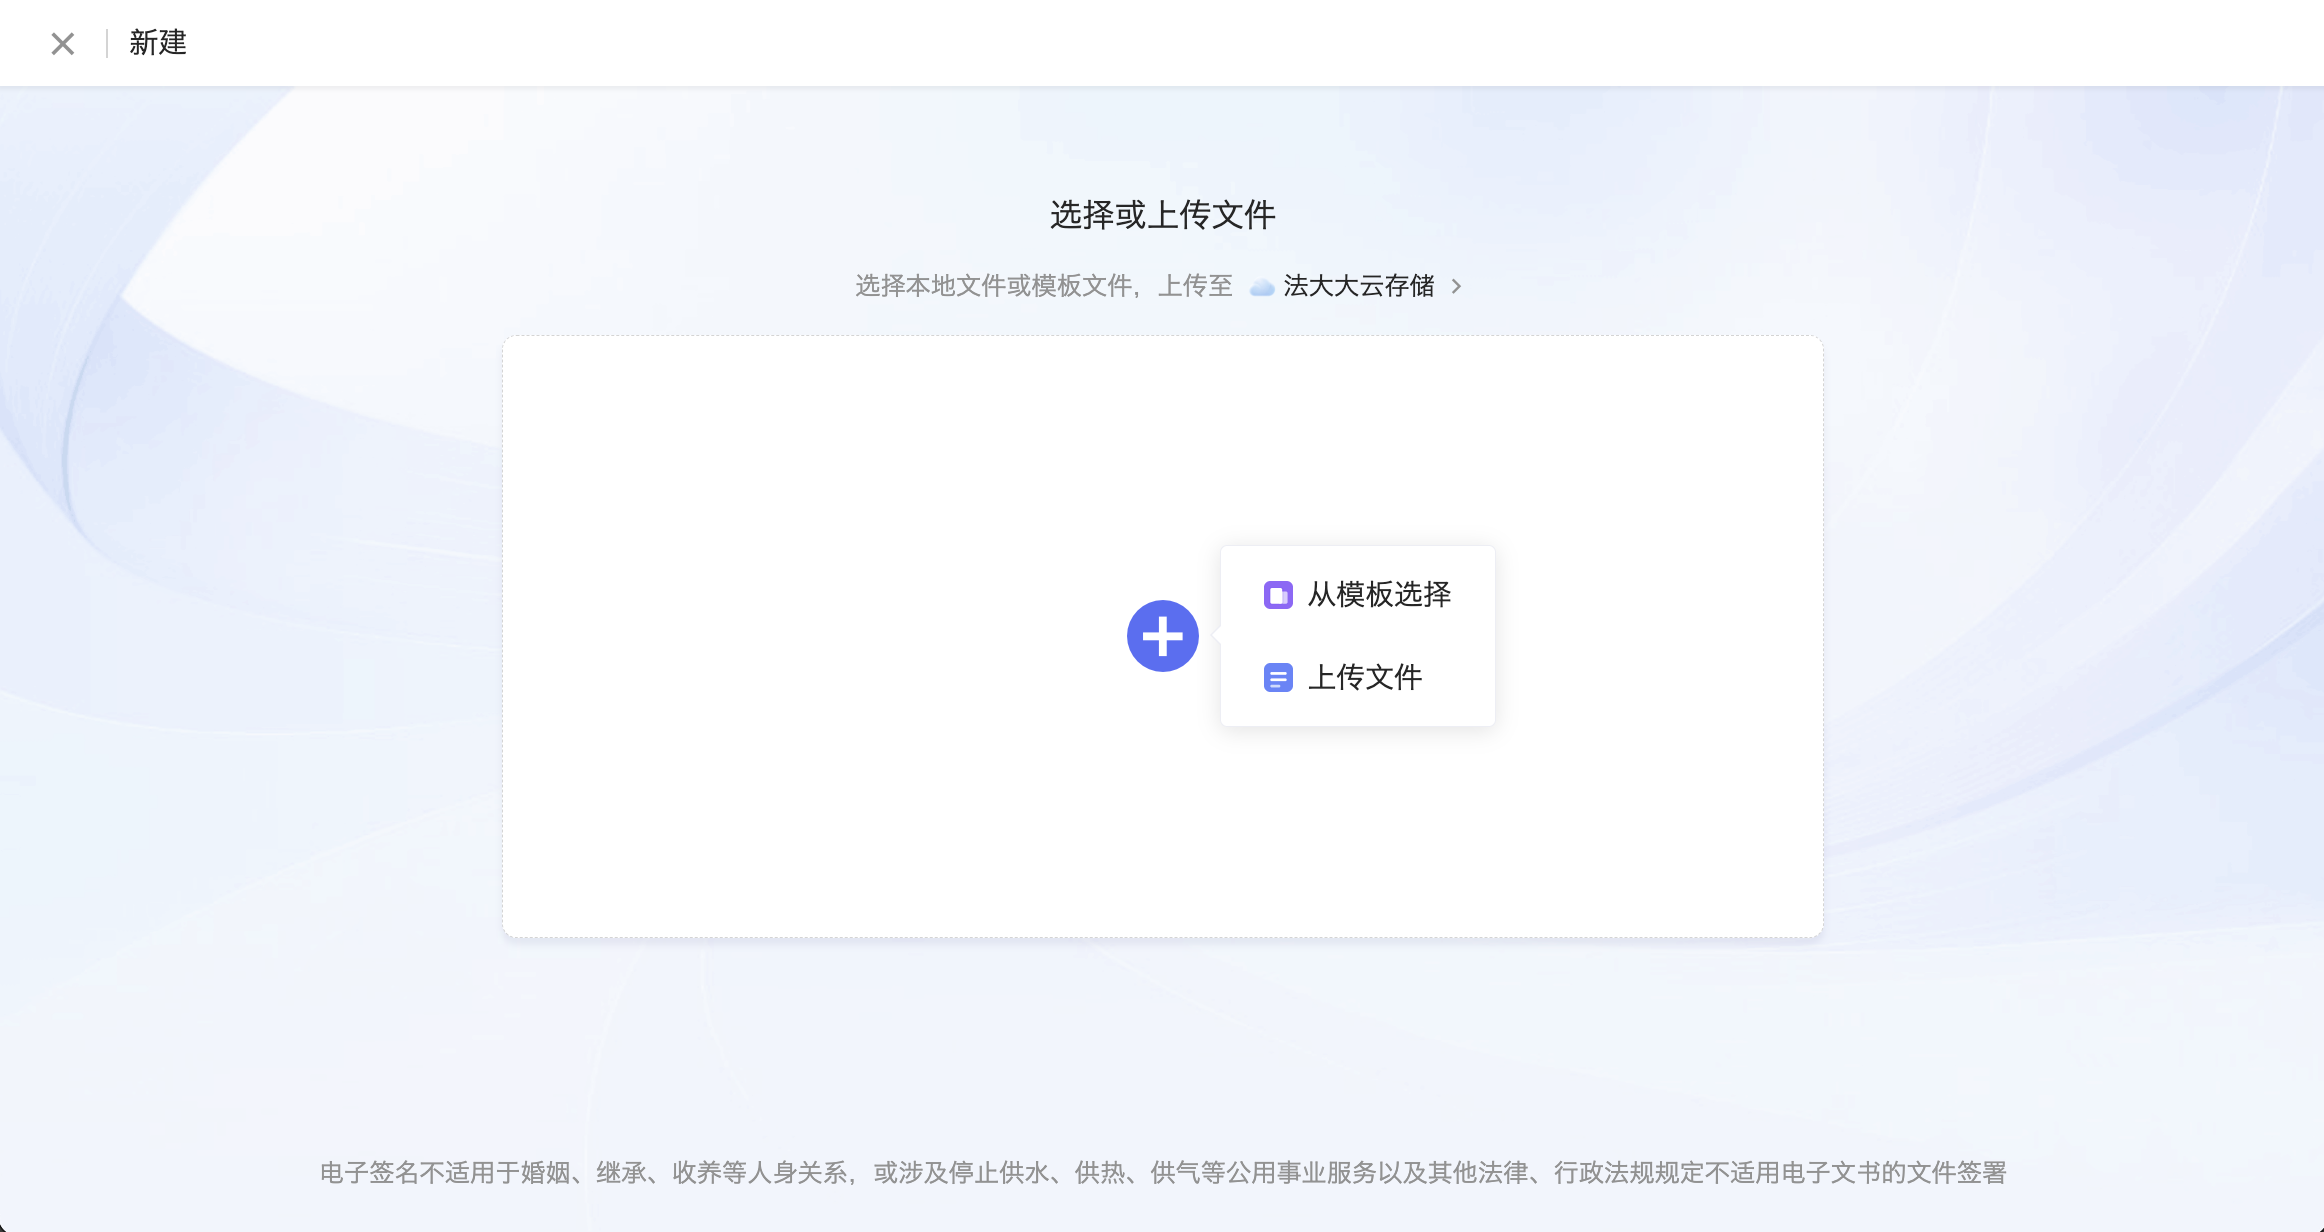Click the 上传至 label text

[x=1195, y=286]
